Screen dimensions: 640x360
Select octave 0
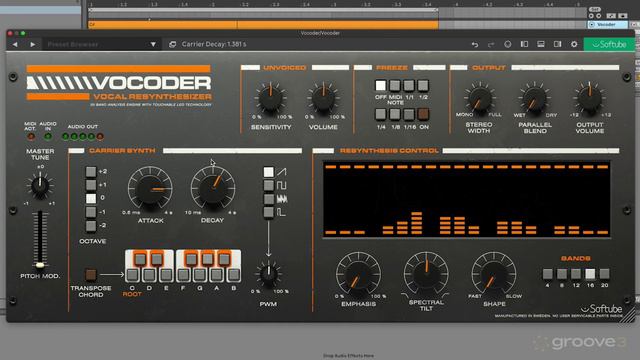pyautogui.click(x=91, y=198)
